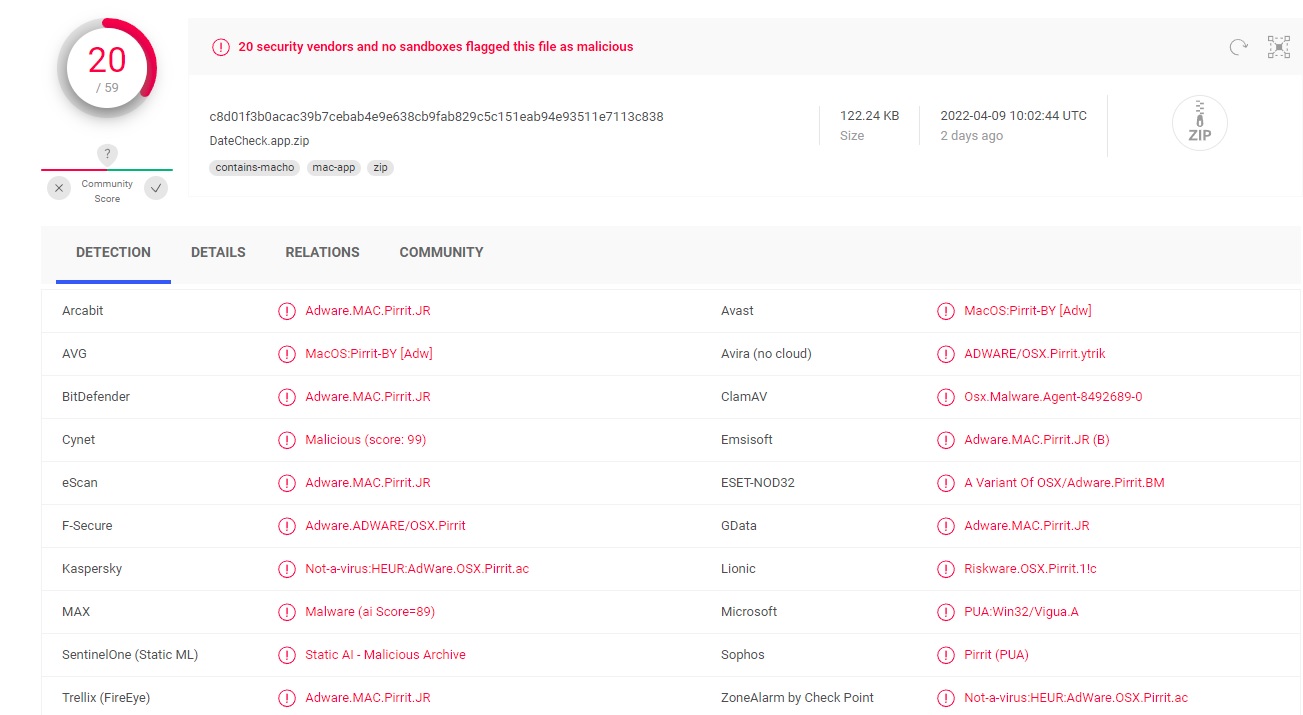Click 'Static AI - Malicious Archive' result
The width and height of the screenshot is (1303, 715).
coord(385,655)
